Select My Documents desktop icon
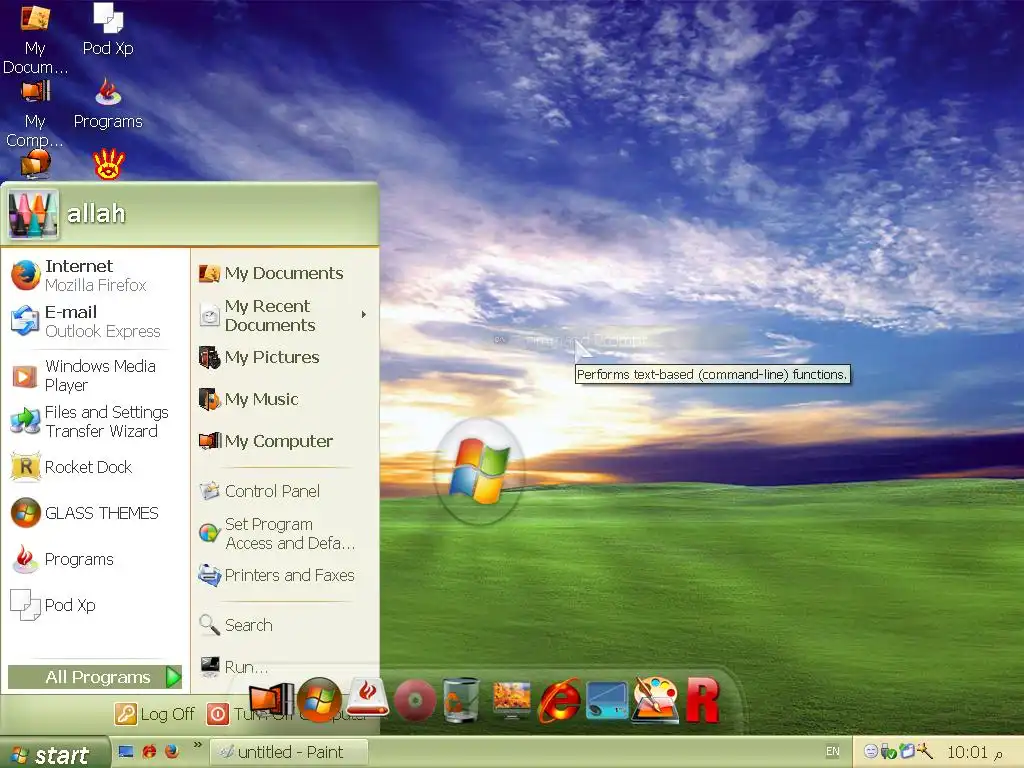This screenshot has height=768, width=1024. (x=35, y=39)
